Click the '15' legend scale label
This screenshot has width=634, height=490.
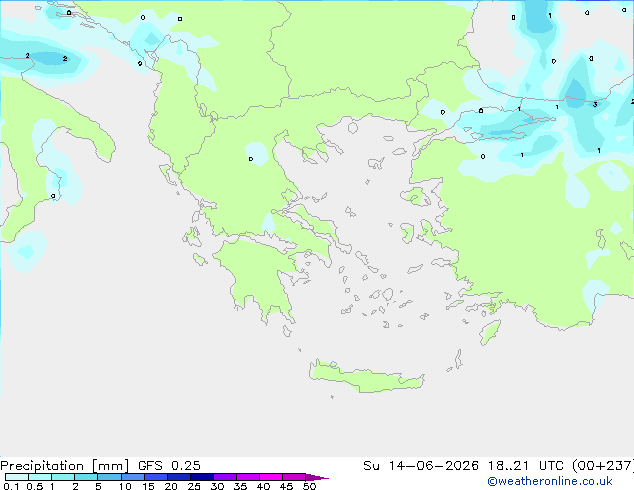[x=148, y=486]
